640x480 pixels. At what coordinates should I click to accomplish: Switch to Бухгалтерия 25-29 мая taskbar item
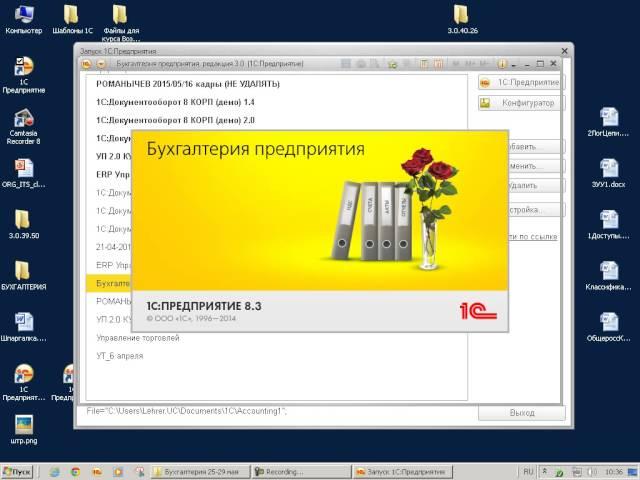point(199,471)
